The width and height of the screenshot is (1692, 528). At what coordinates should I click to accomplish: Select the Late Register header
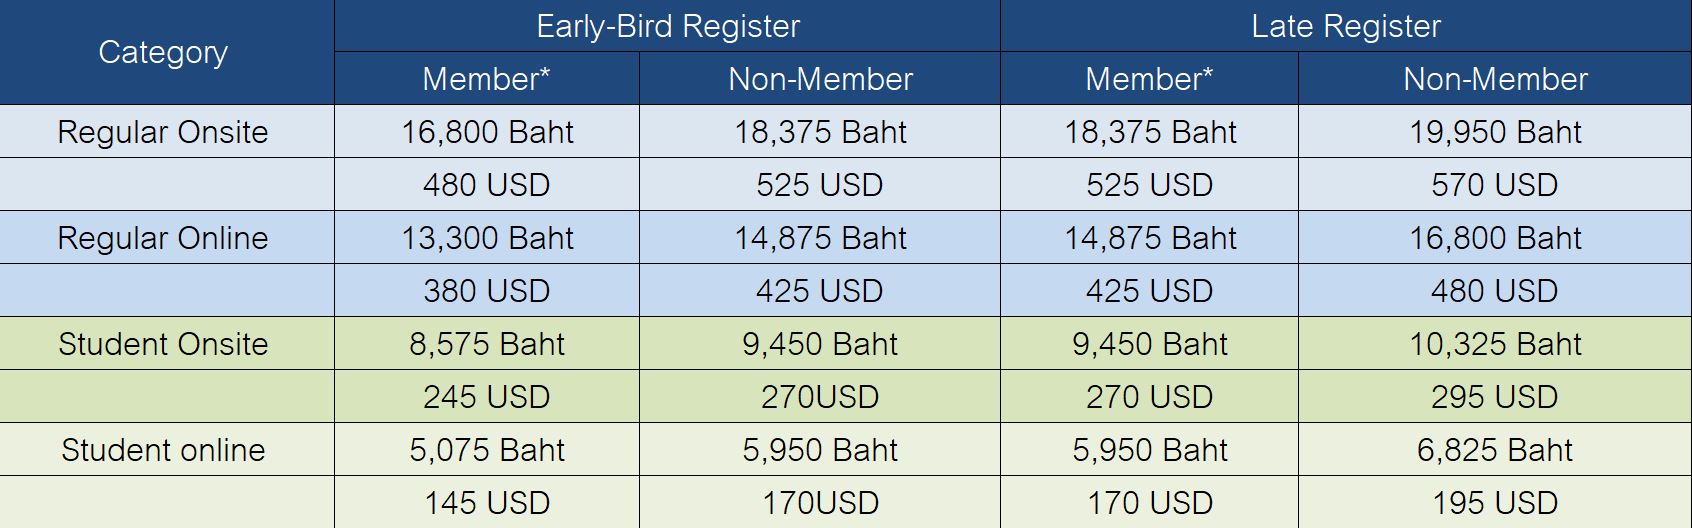tap(1346, 26)
